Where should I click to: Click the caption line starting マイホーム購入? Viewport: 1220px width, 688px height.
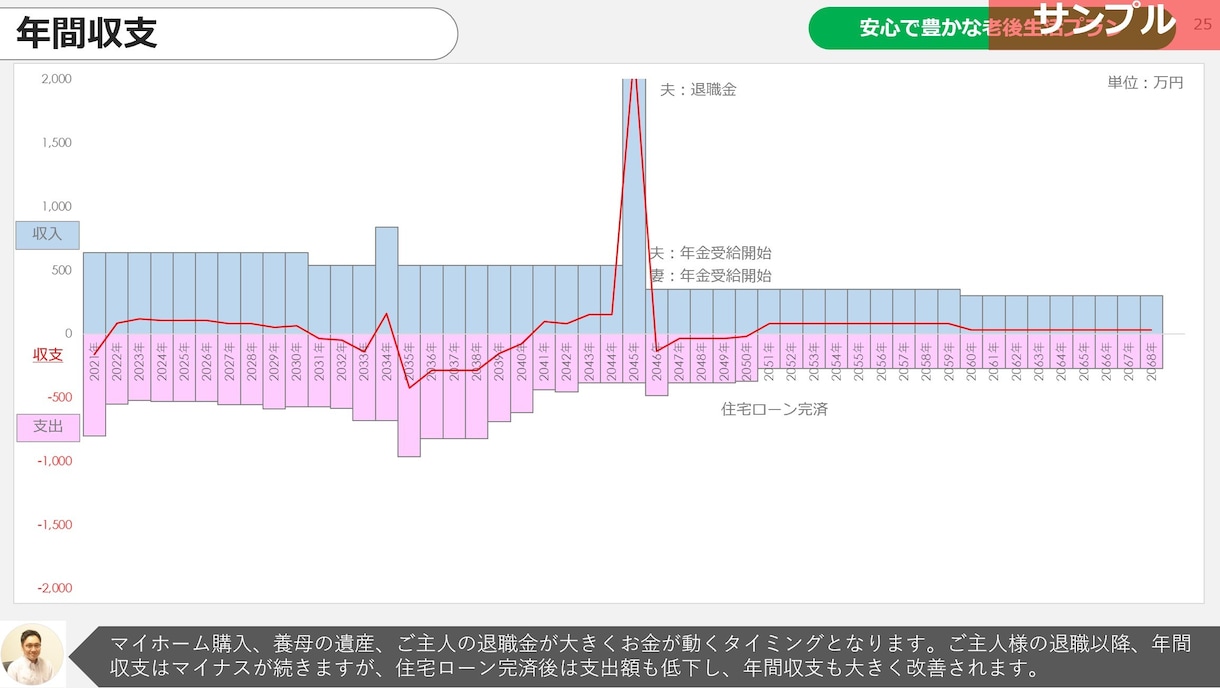click(x=650, y=643)
